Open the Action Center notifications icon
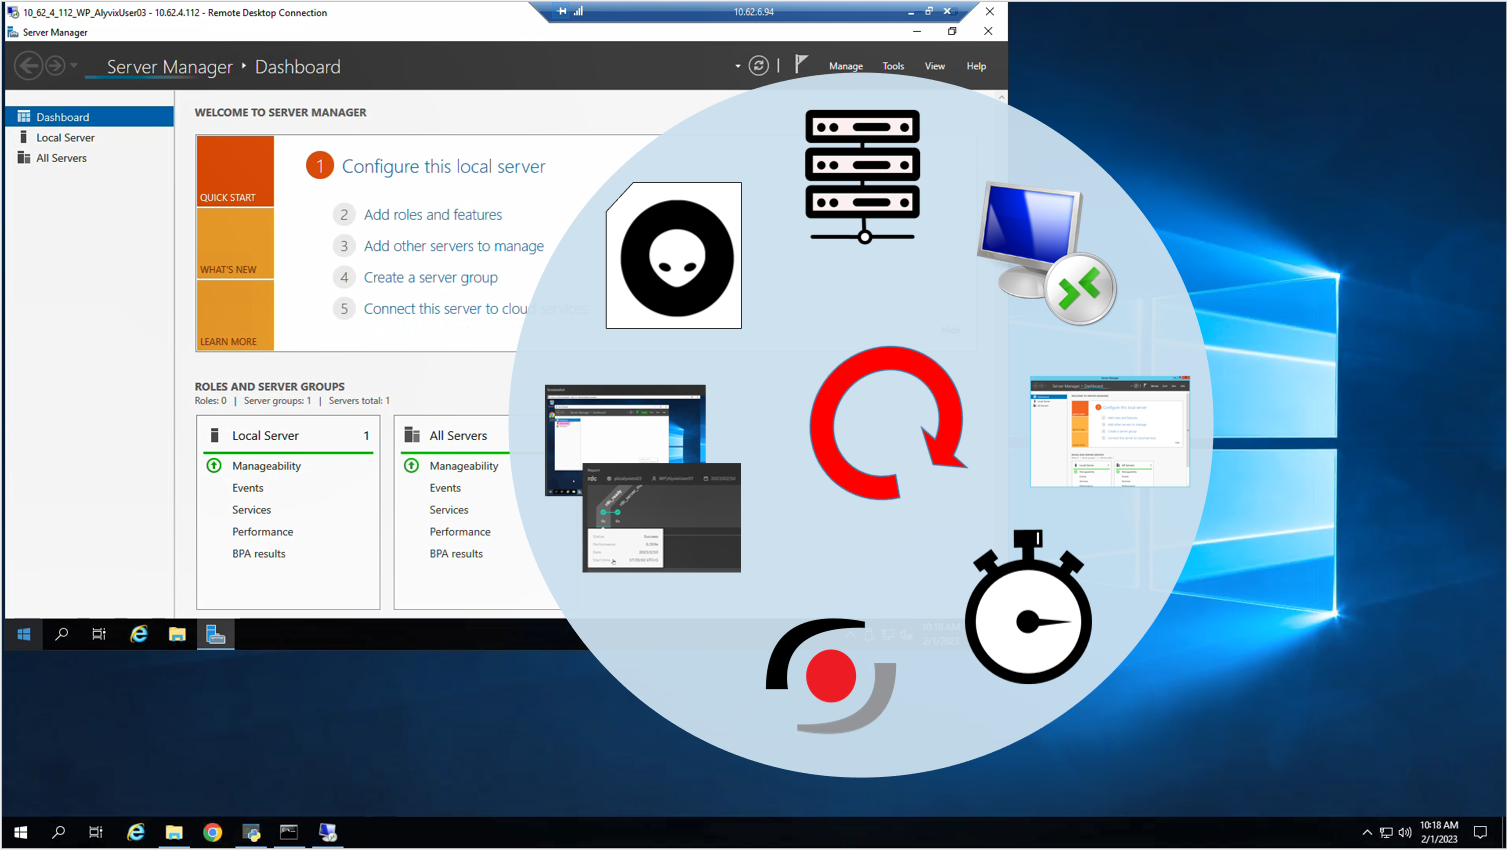This screenshot has height=850, width=1507. [x=1481, y=832]
